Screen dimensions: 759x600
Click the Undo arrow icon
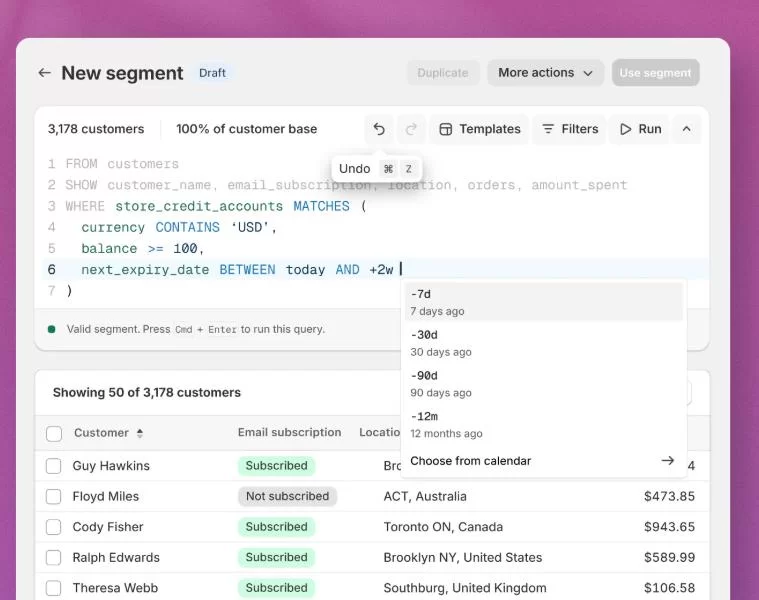(379, 129)
